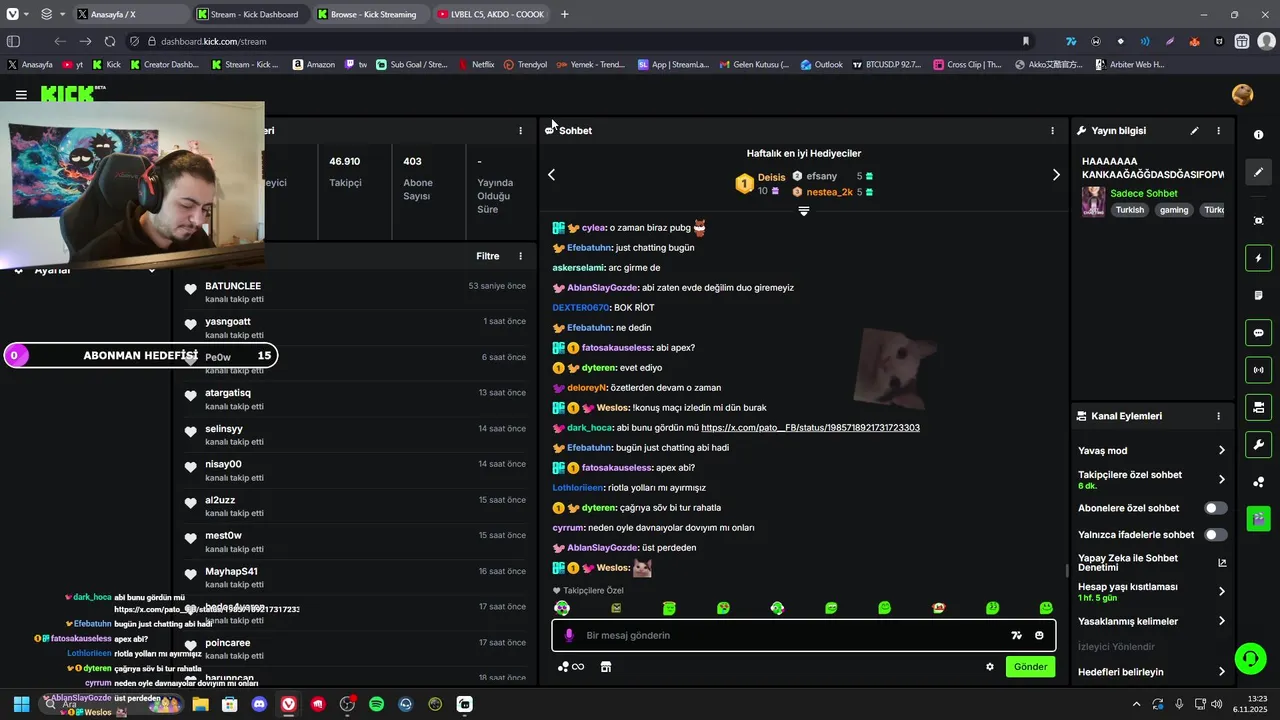Open Creator Dashboard bookmark
The image size is (1280, 720).
pyautogui.click(x=164, y=64)
